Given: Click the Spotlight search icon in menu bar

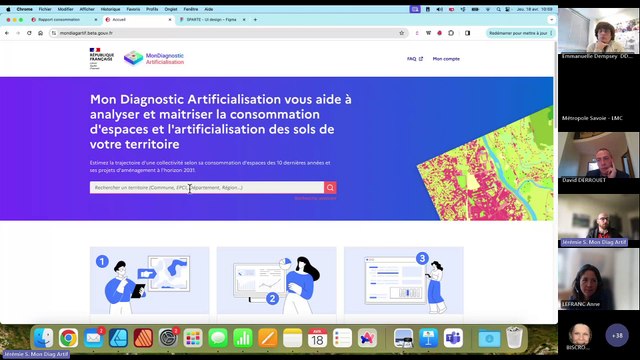Looking at the screenshot, I should (x=498, y=9).
